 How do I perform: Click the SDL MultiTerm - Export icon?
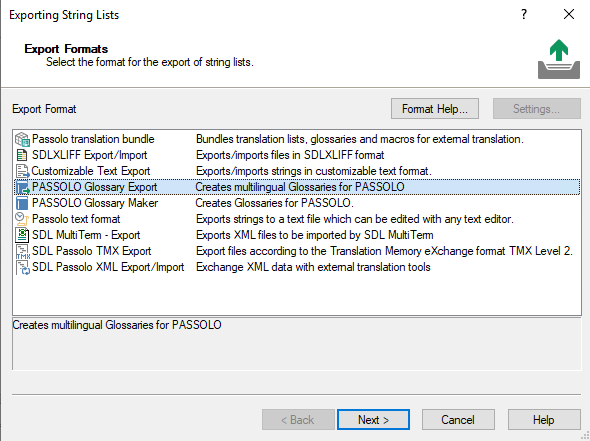(x=22, y=235)
